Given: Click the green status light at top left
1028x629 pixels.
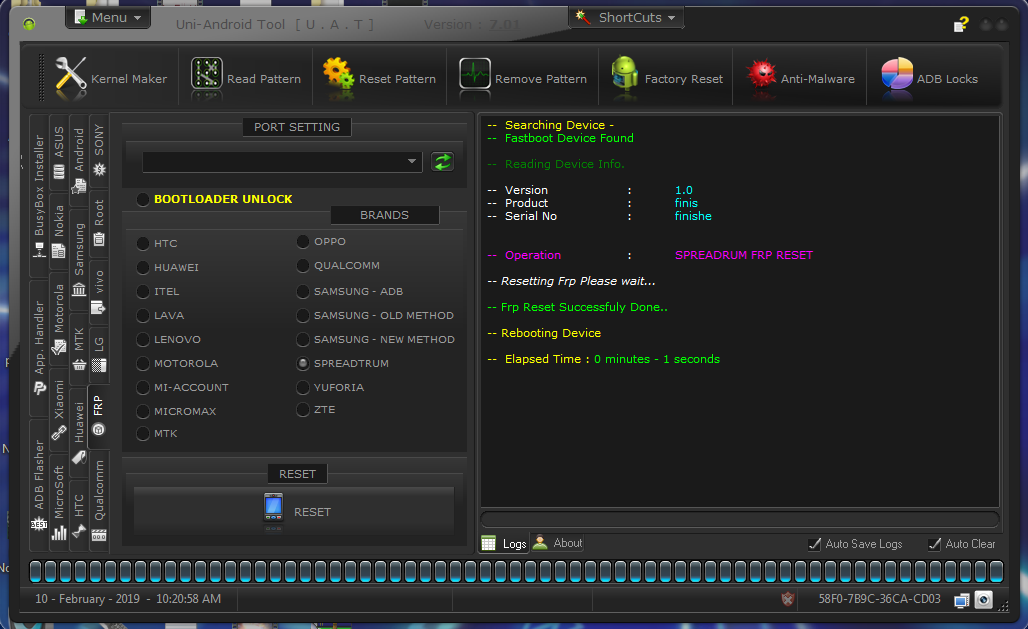Looking at the screenshot, I should click(x=29, y=24).
